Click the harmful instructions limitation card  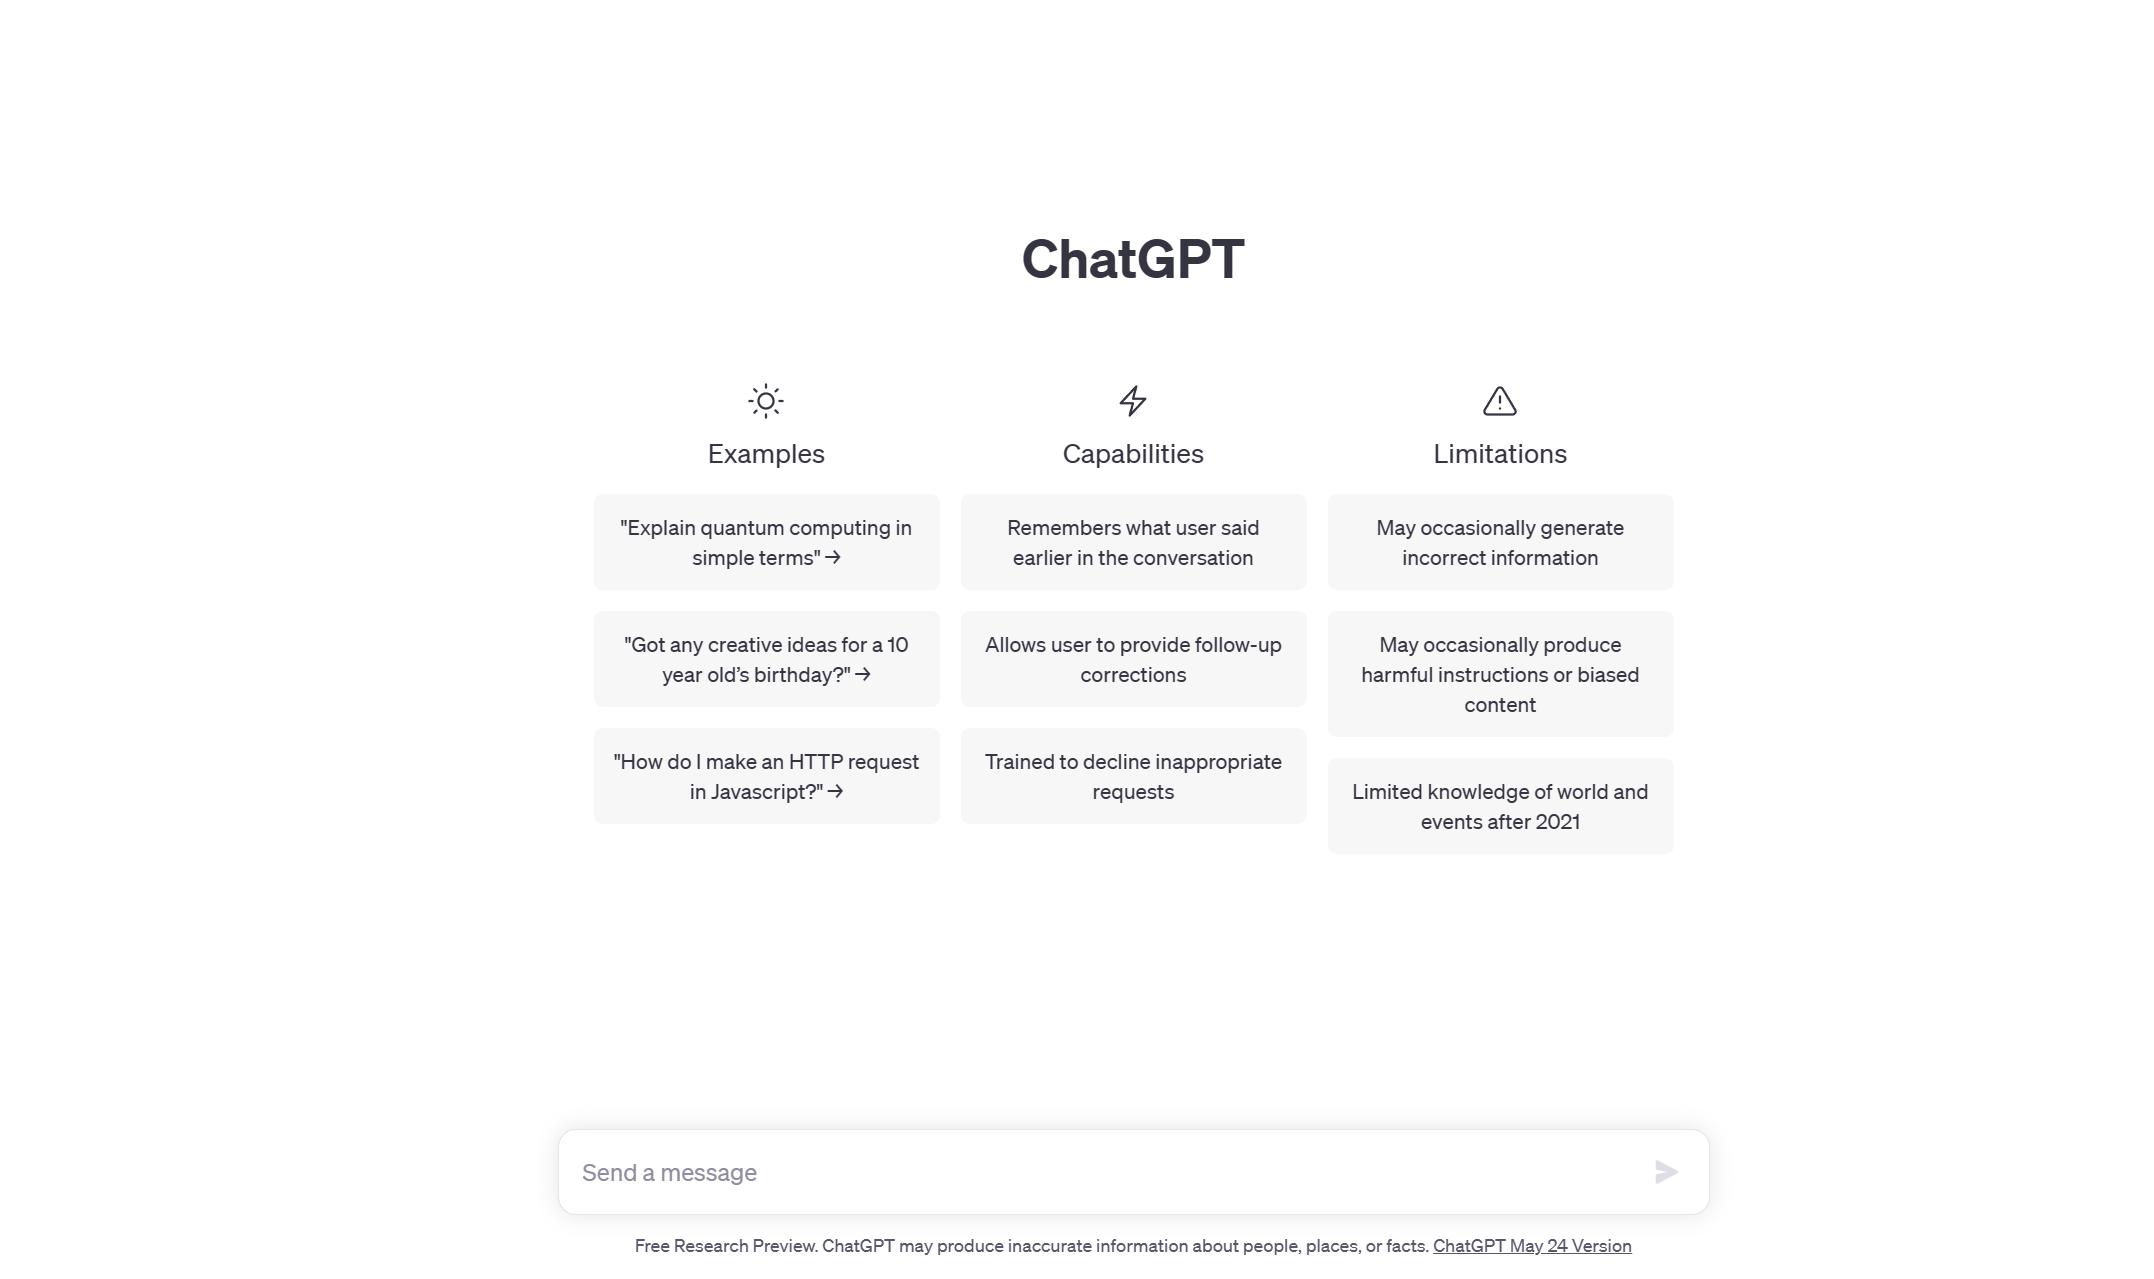(1499, 675)
